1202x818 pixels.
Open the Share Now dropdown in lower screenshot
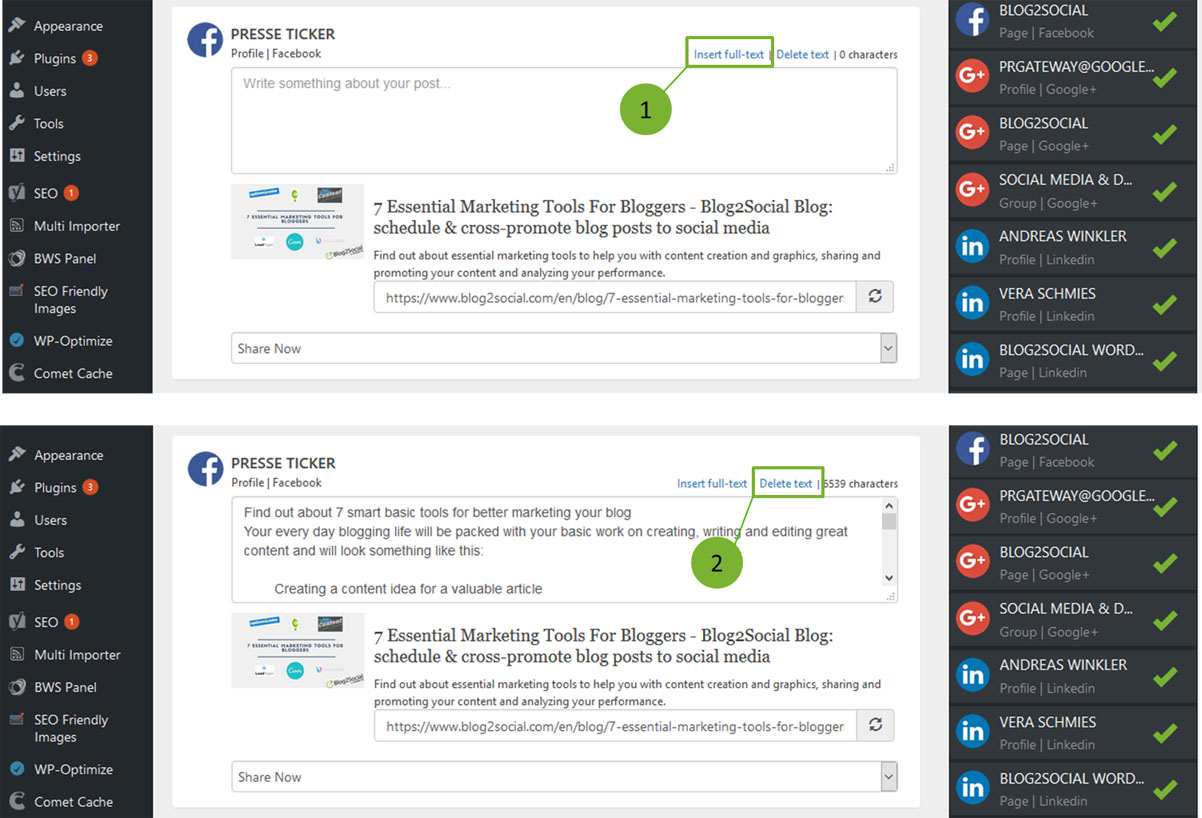[x=564, y=777]
